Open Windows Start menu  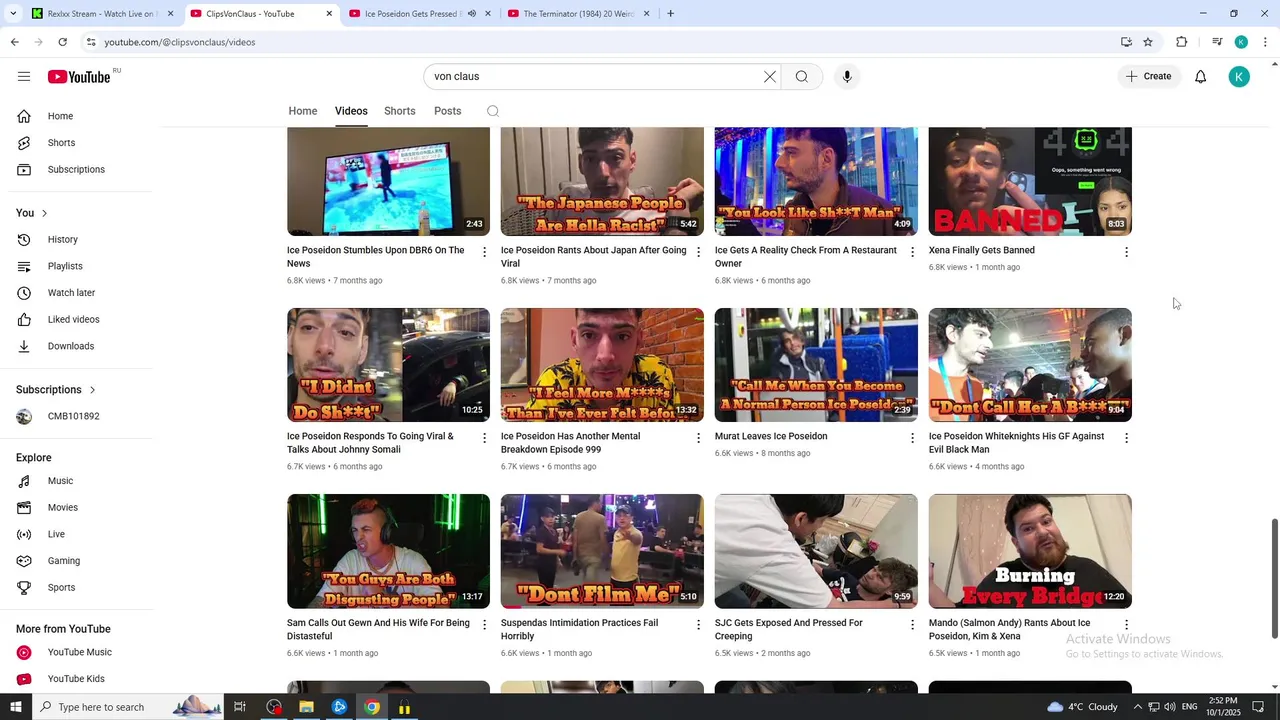pyautogui.click(x=15, y=707)
